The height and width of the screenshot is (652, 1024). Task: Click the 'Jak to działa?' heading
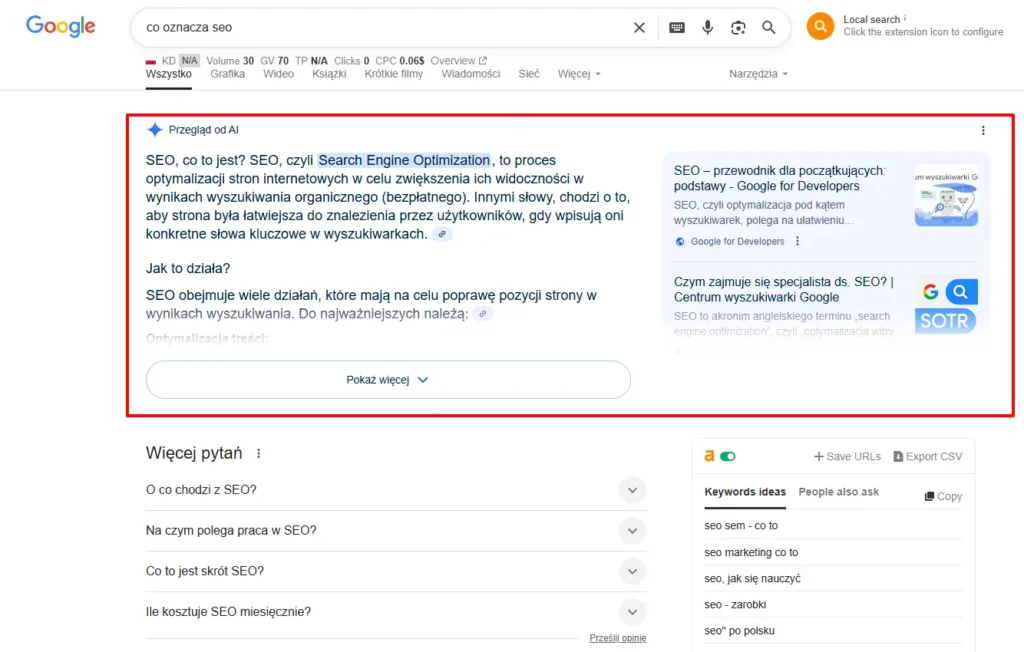[x=188, y=269]
